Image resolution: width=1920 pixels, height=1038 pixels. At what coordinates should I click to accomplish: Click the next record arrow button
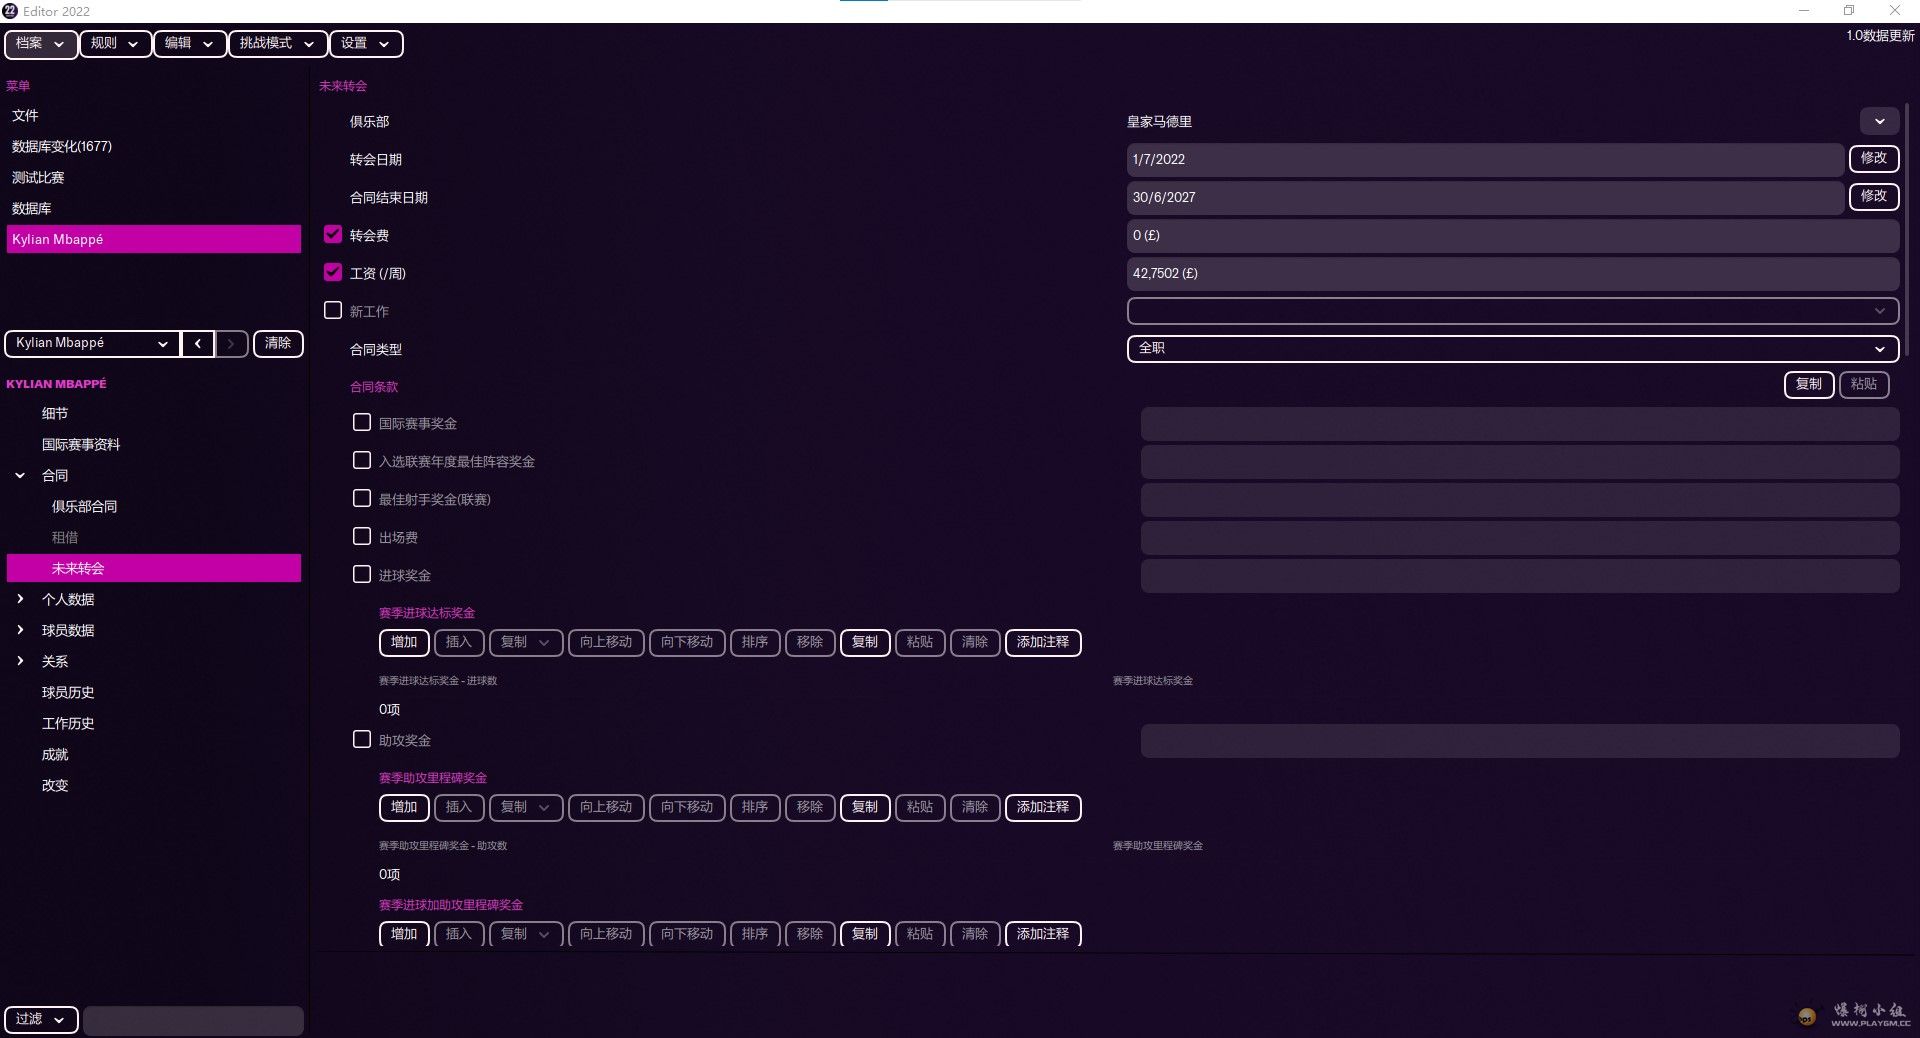(x=231, y=344)
